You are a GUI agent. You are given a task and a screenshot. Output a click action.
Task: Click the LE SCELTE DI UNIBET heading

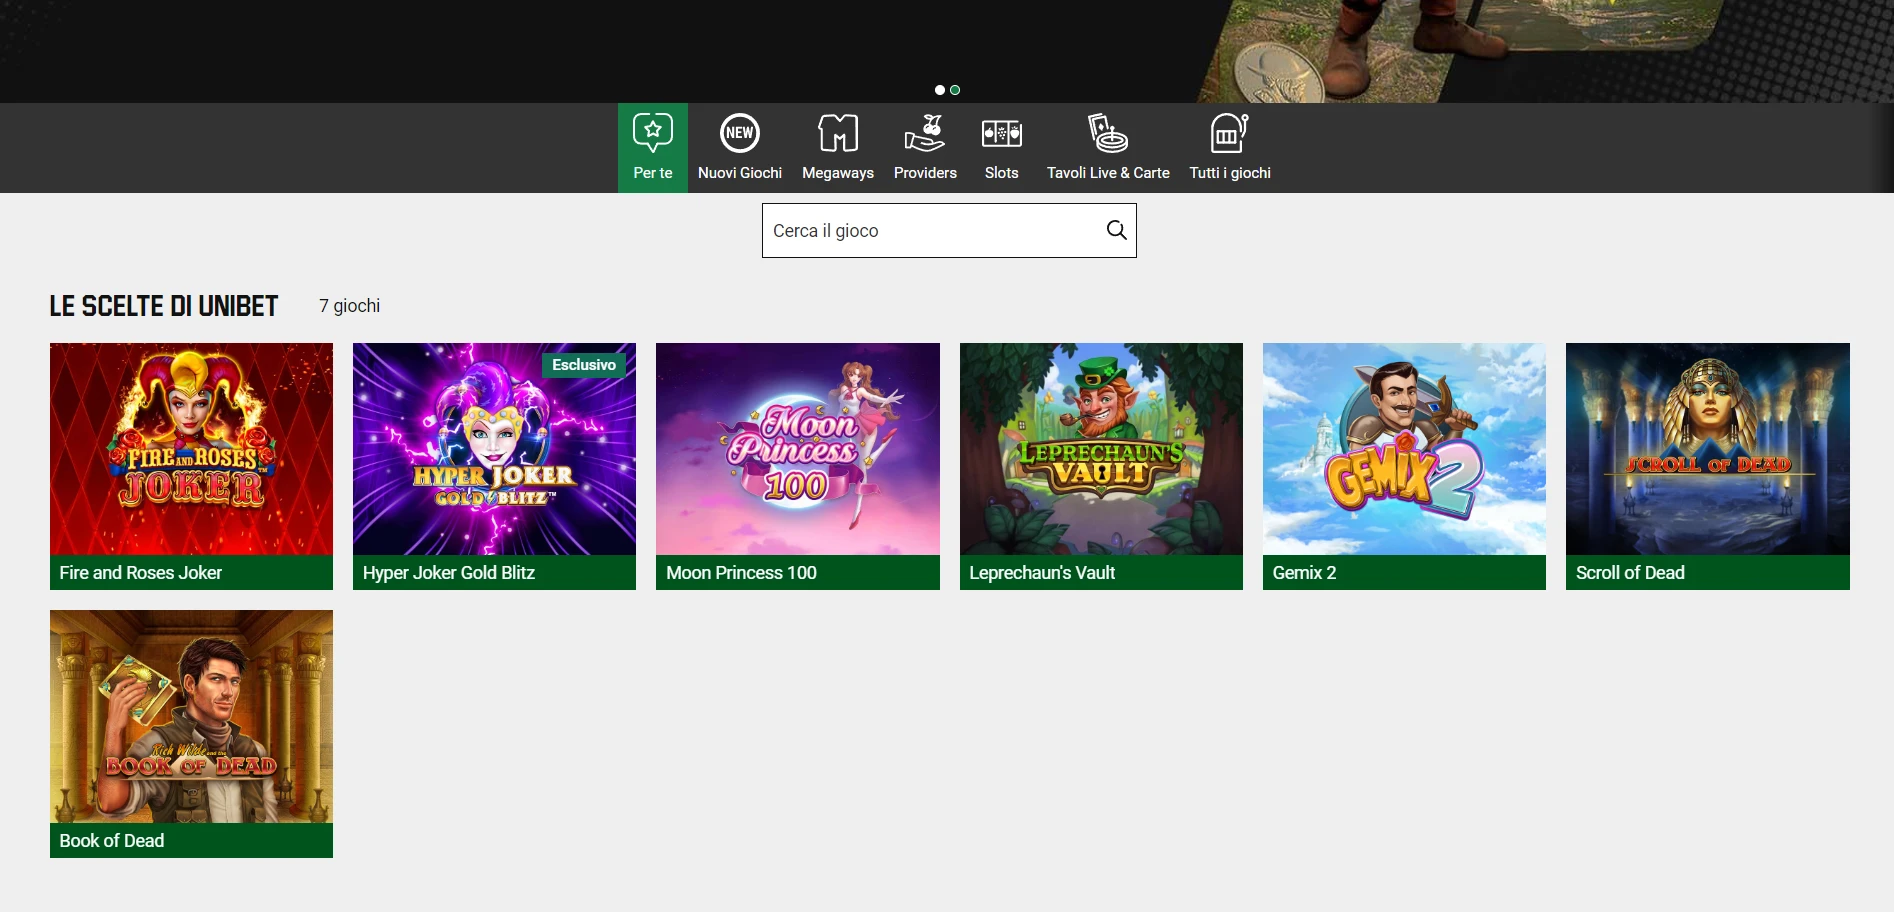click(164, 306)
